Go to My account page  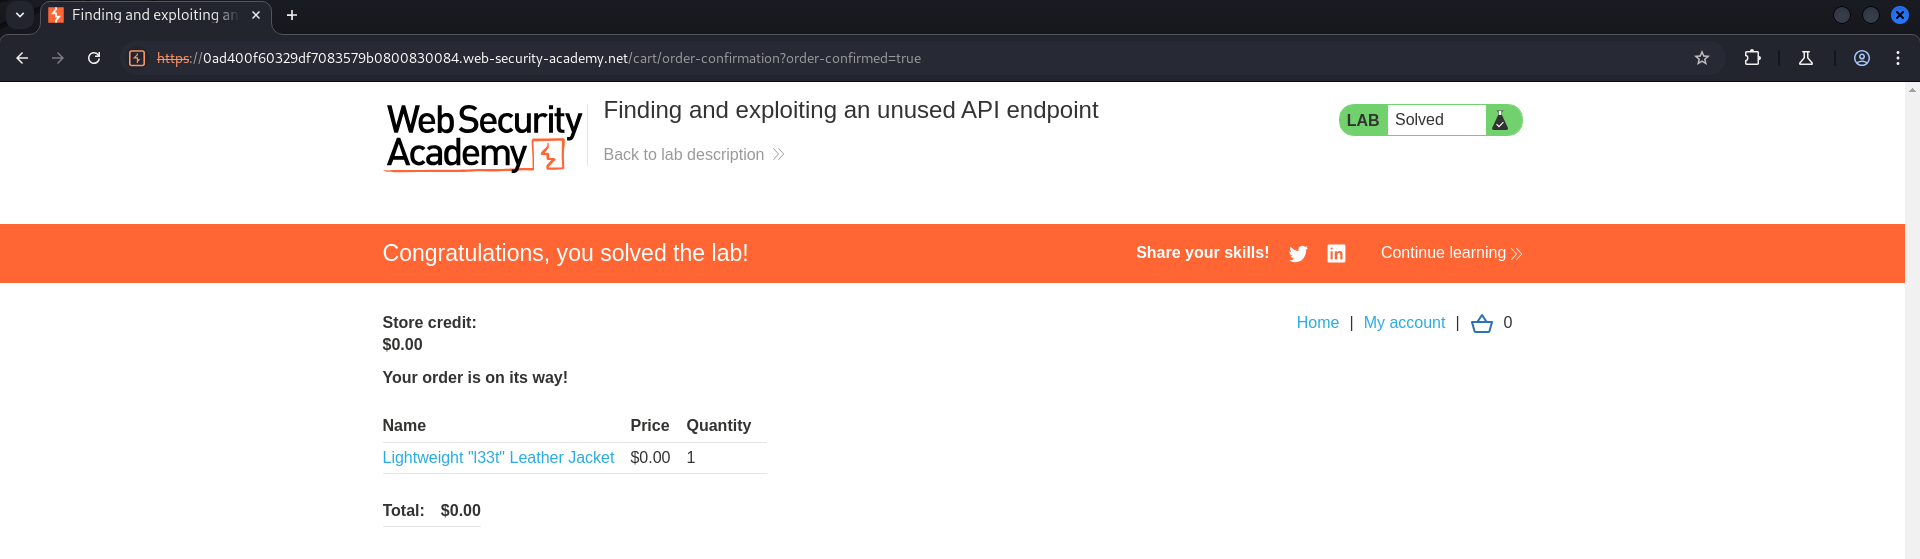(1404, 323)
